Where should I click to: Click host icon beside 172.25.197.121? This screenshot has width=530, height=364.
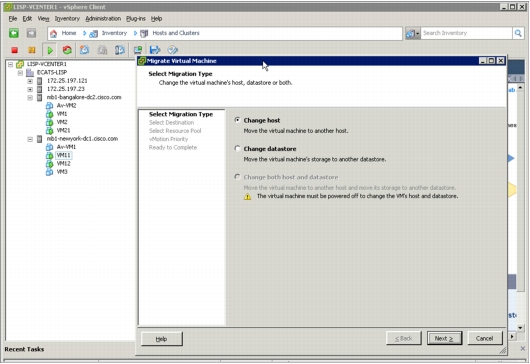tap(40, 81)
